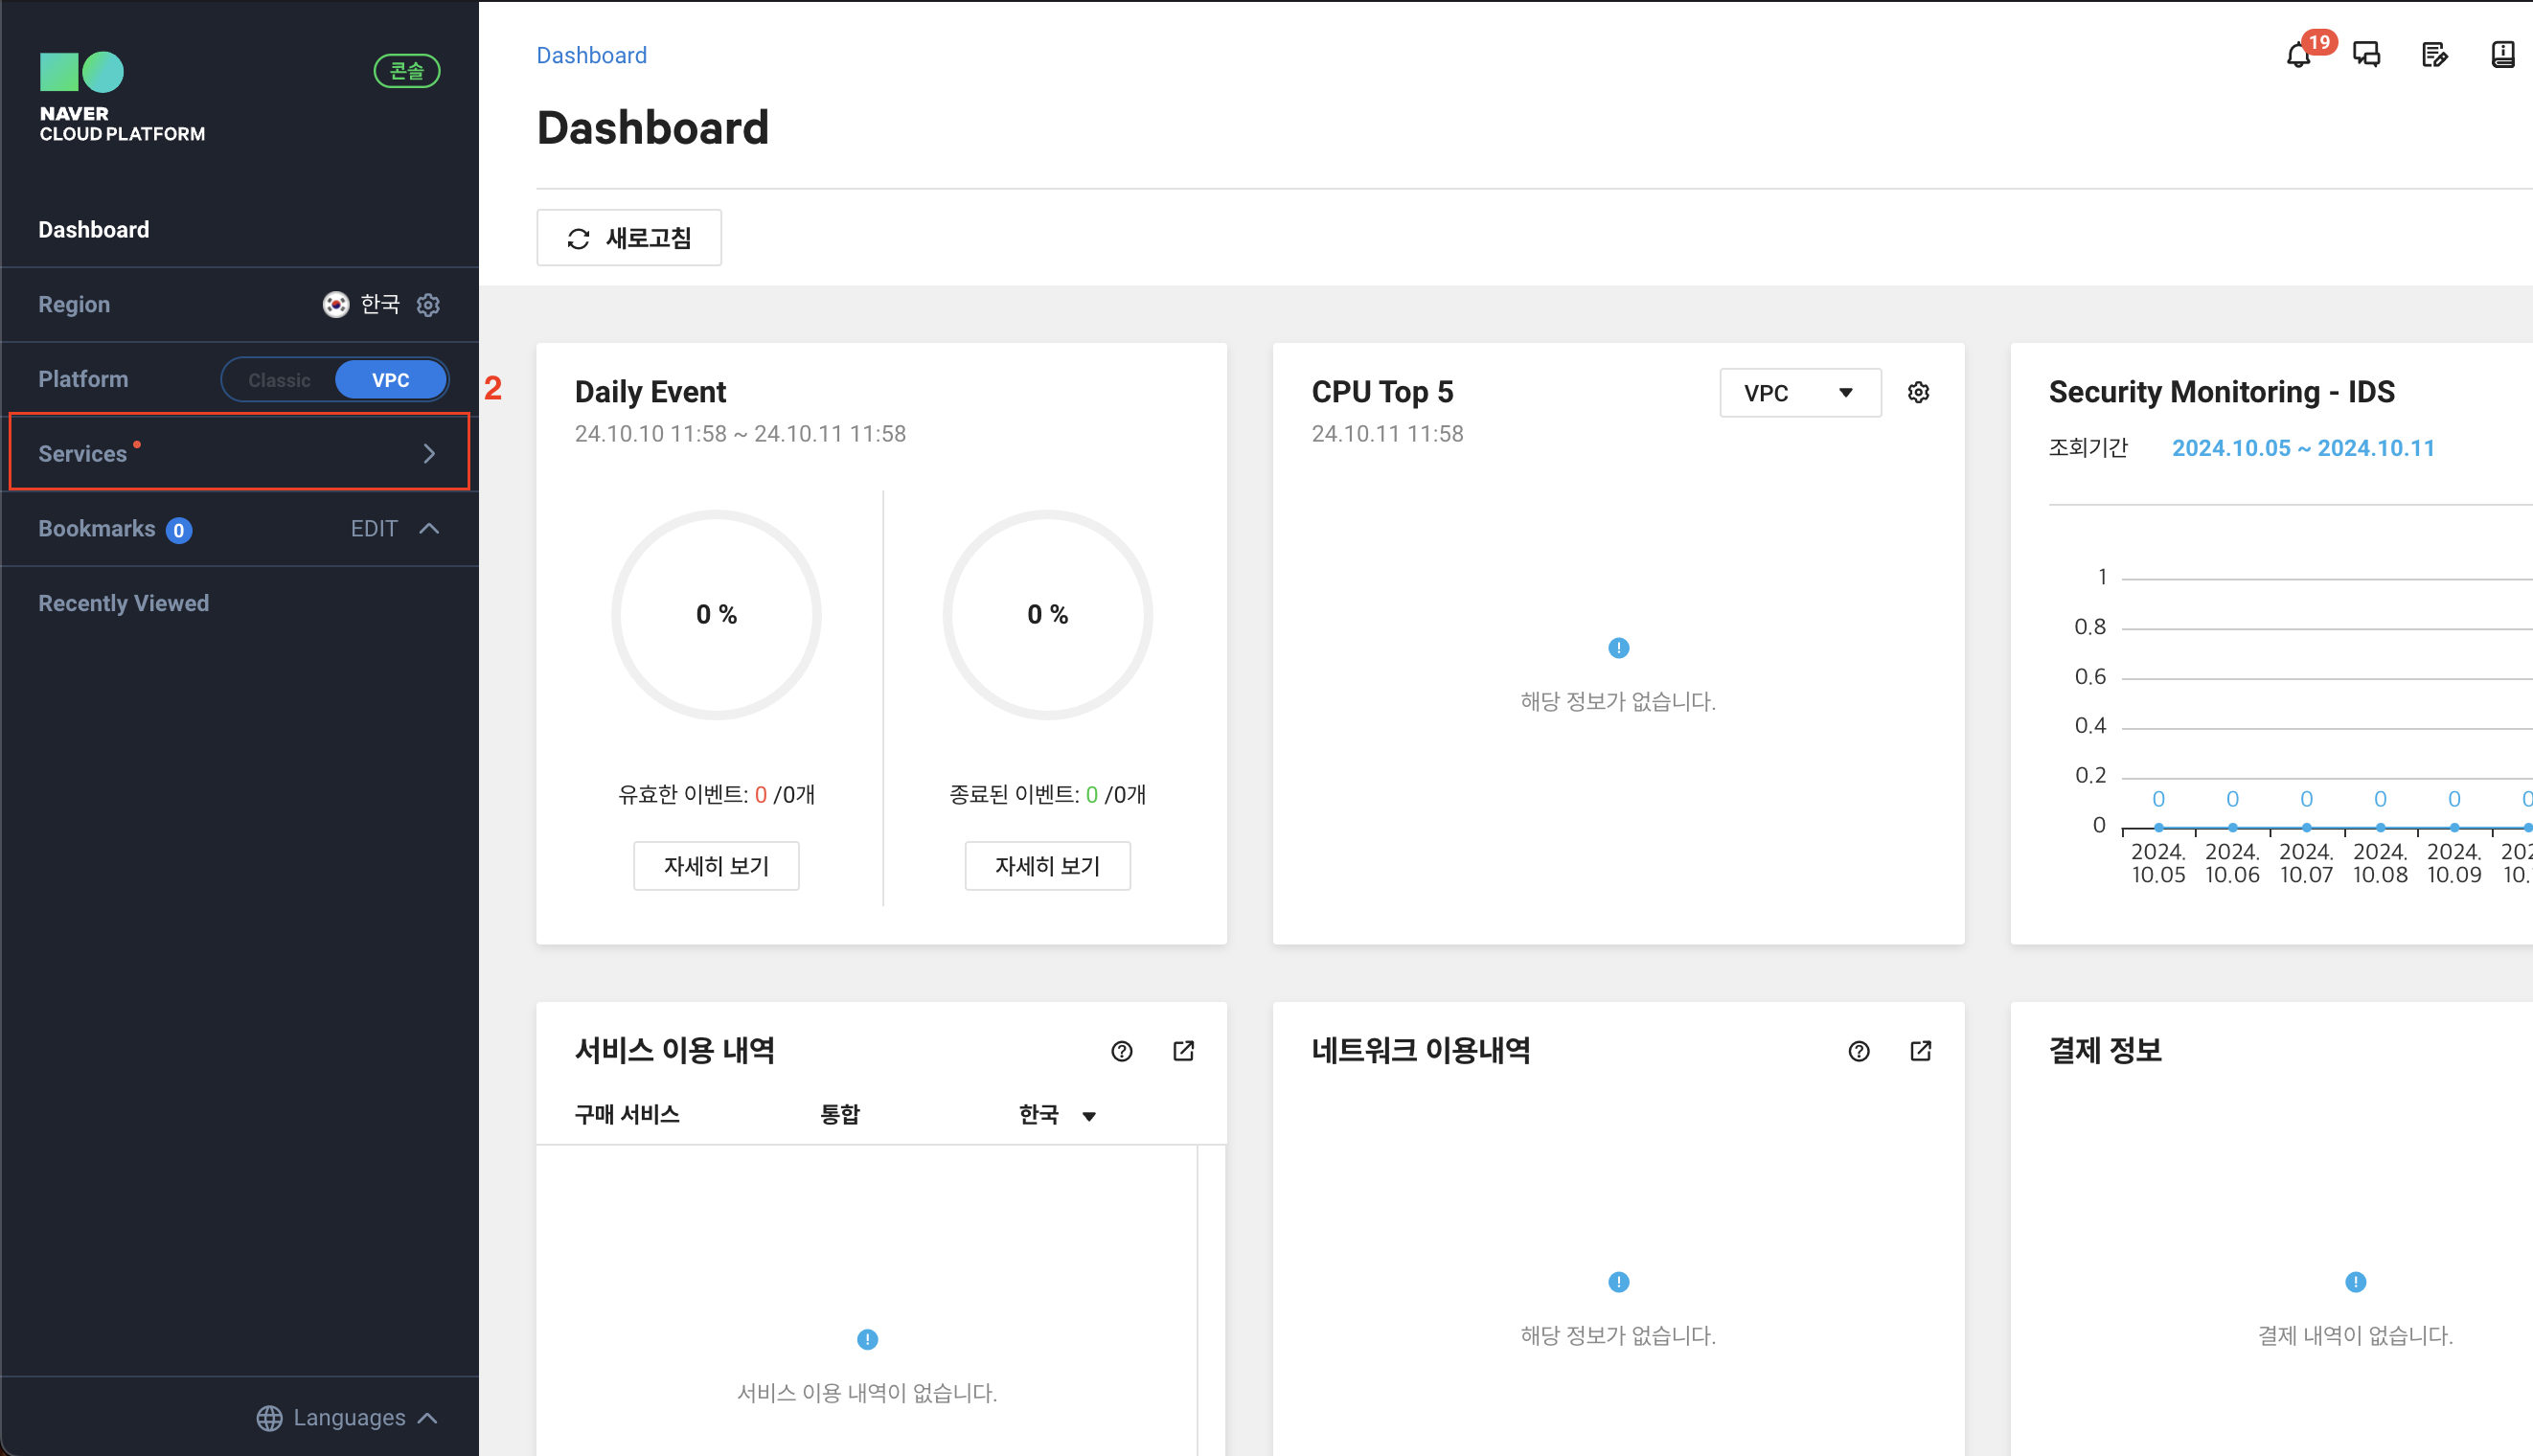The width and height of the screenshot is (2533, 1456).
Task: Click the Region settings gear icon
Action: coord(428,305)
